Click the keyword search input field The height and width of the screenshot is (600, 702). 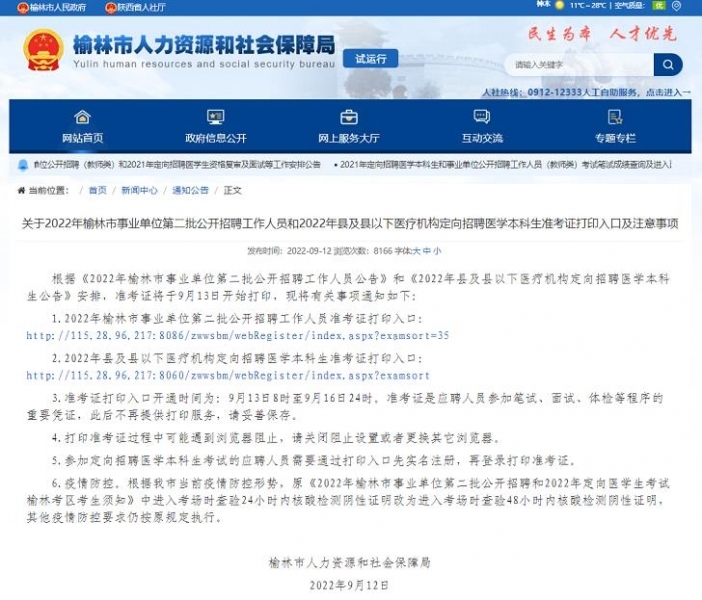point(579,65)
